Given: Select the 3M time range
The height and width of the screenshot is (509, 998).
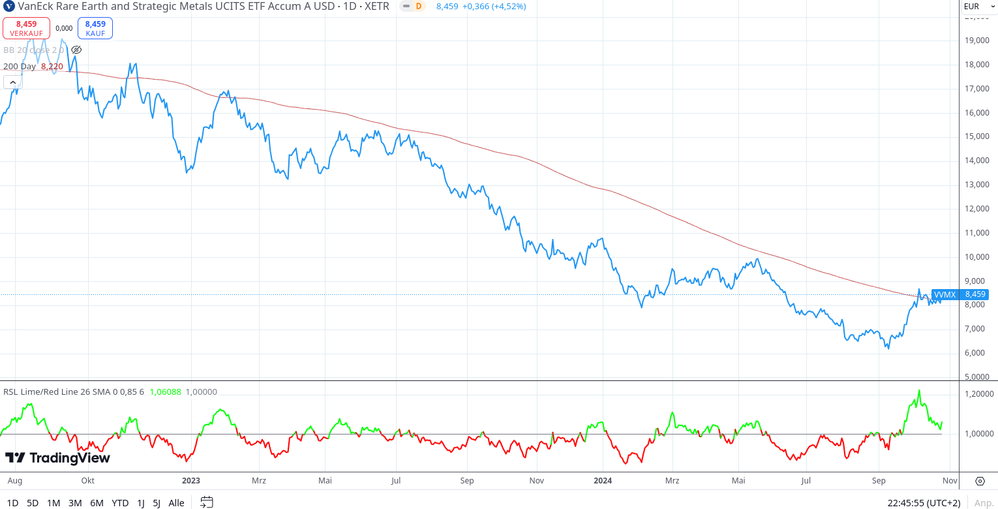Looking at the screenshot, I should (75, 503).
